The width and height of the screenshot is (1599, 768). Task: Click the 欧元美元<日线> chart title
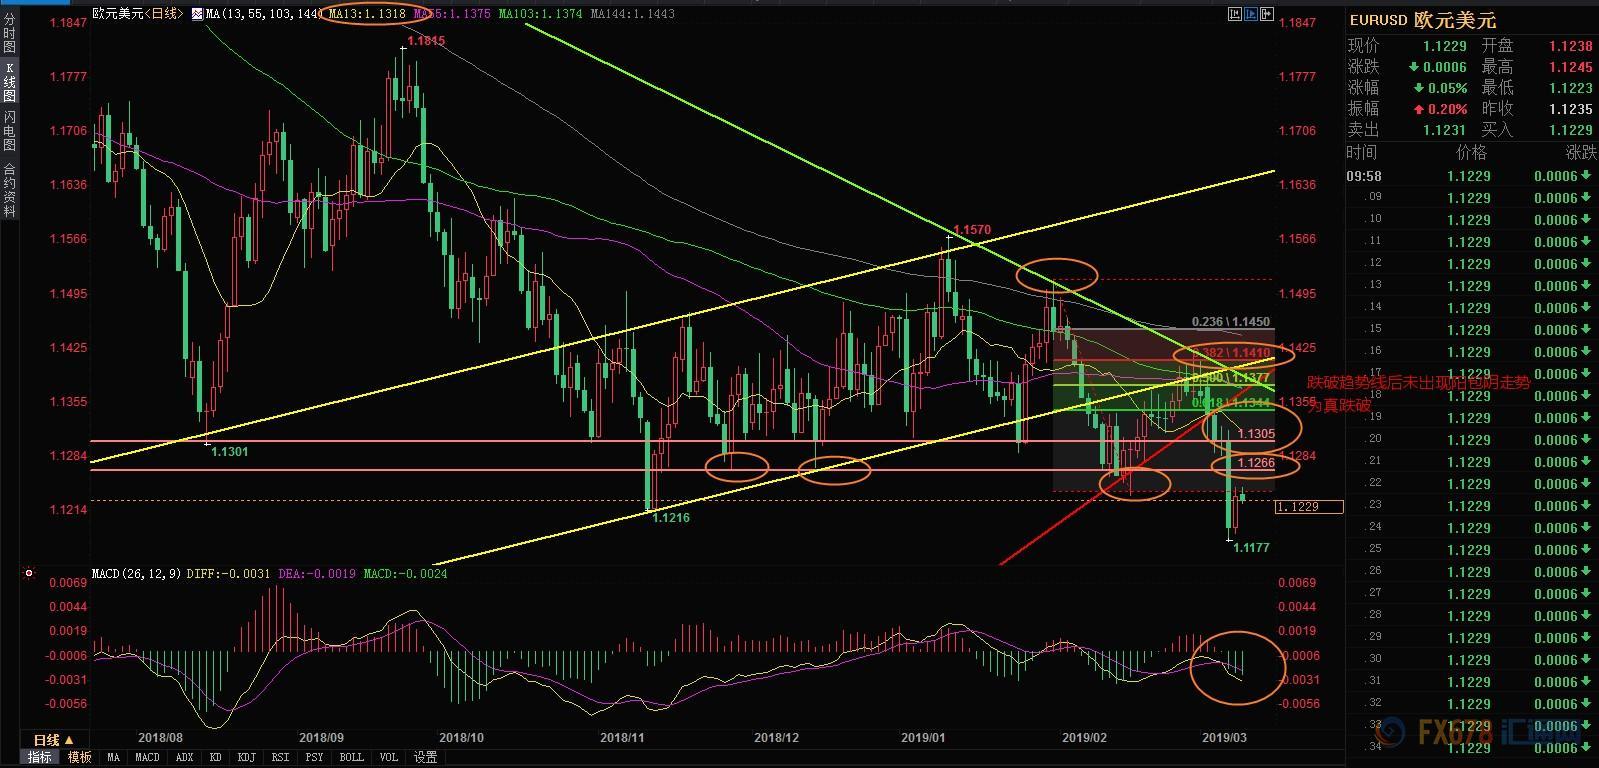138,14
